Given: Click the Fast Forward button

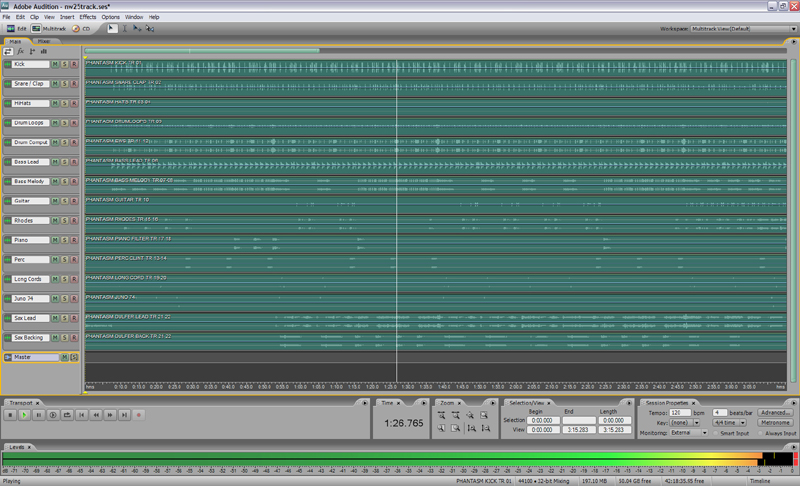Looking at the screenshot, I should pyautogui.click(x=110, y=415).
